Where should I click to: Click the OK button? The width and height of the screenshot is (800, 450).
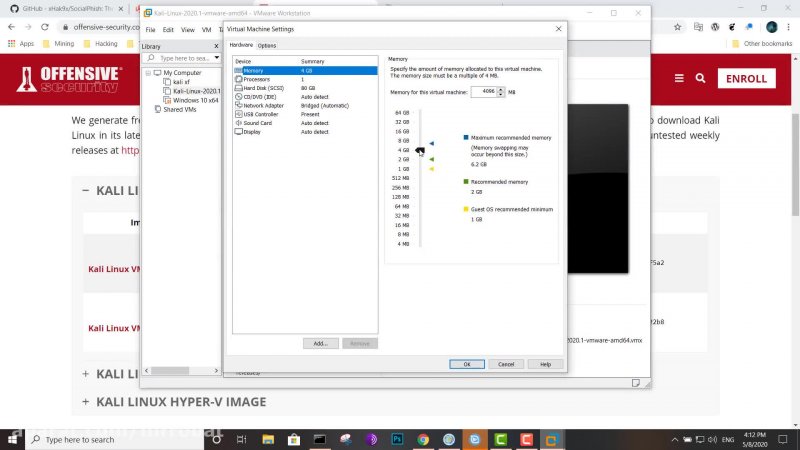click(x=466, y=364)
